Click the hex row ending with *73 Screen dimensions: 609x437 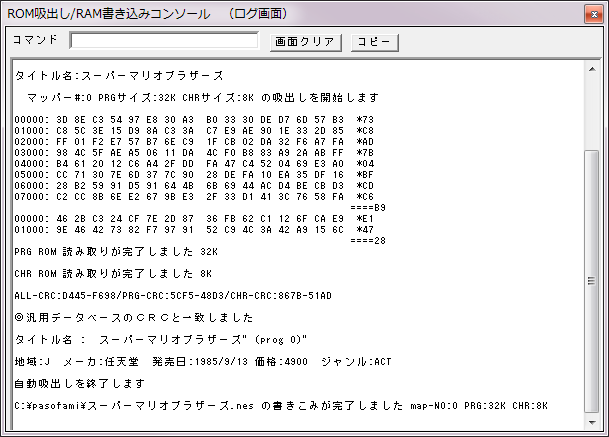point(194,120)
